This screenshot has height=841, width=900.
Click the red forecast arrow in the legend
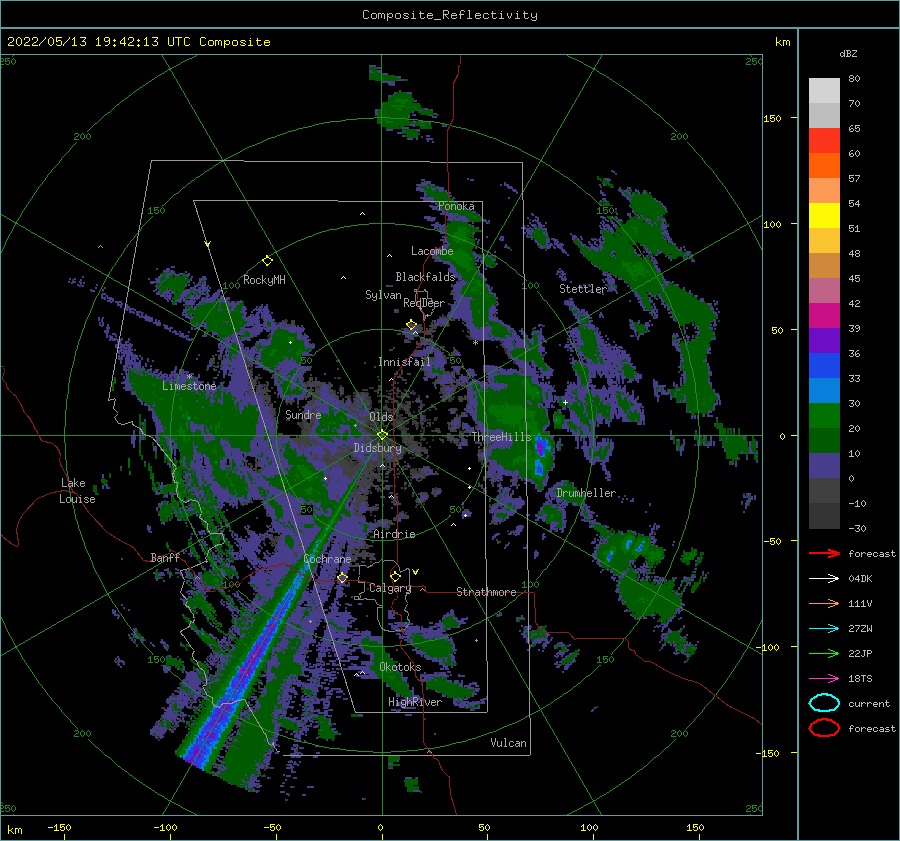click(824, 553)
